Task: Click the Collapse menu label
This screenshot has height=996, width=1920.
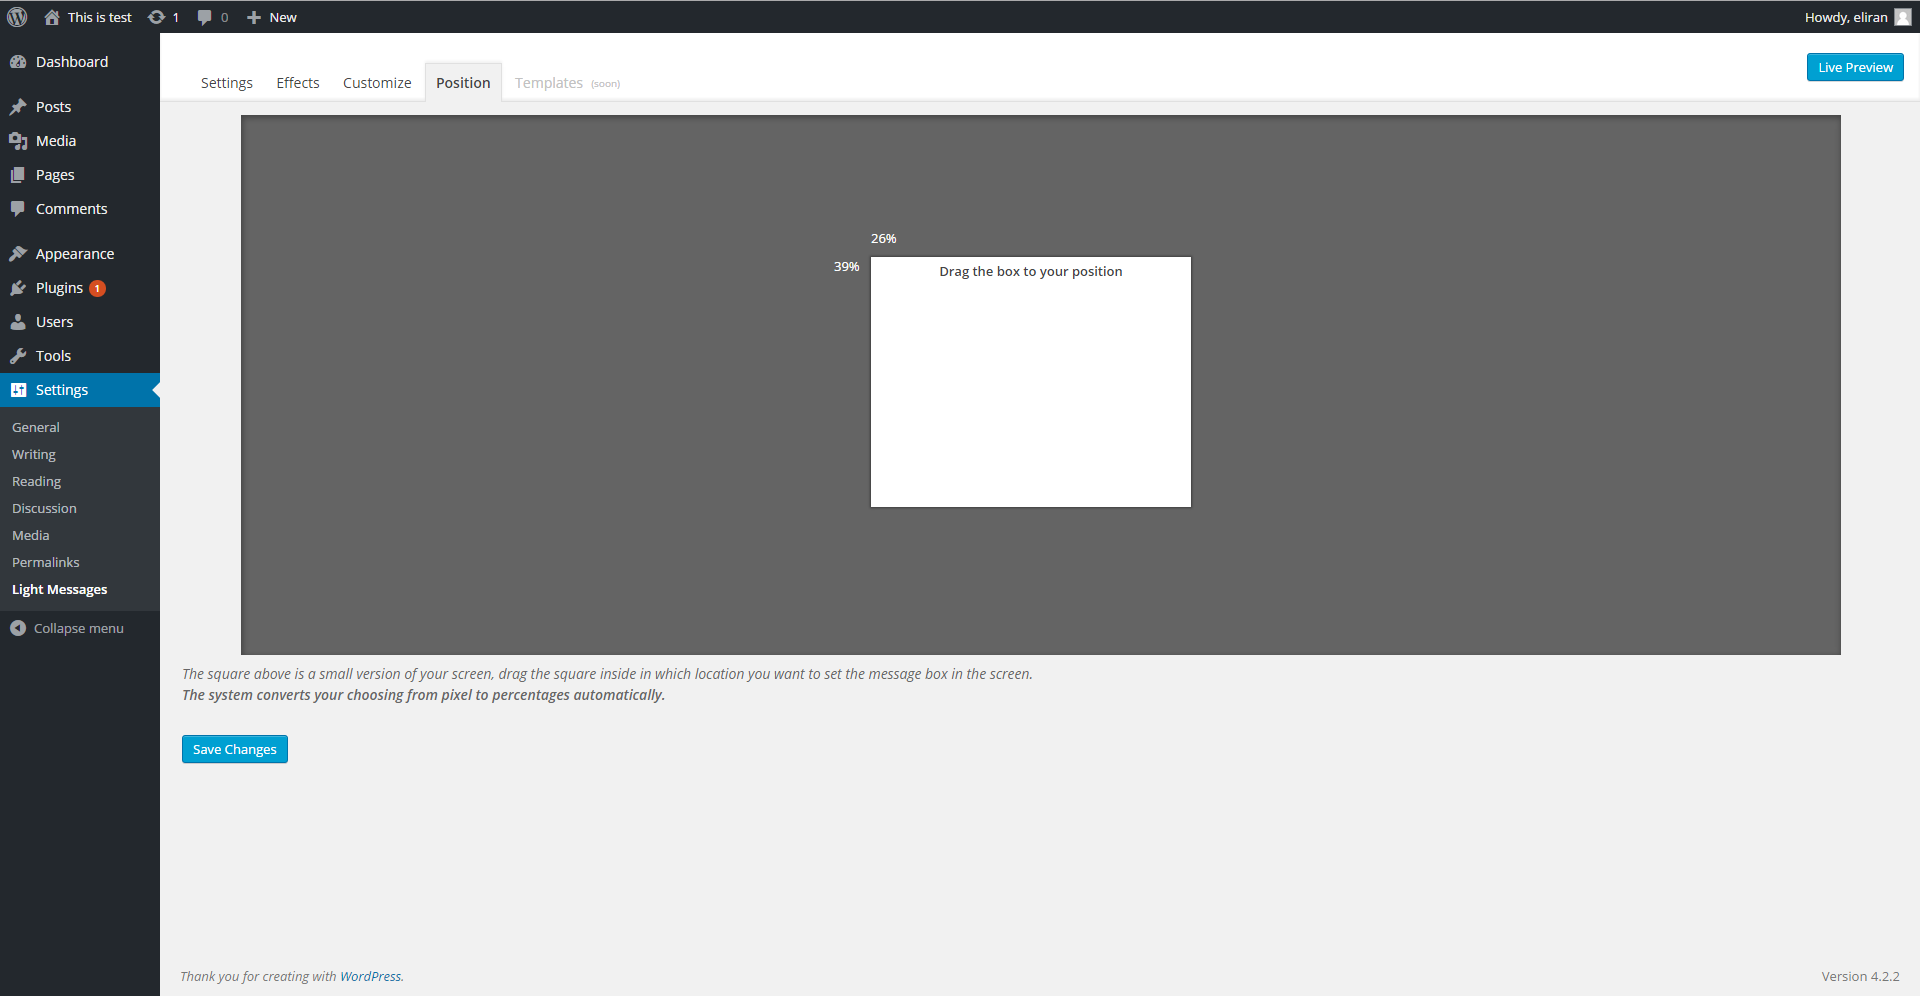Action: 79,628
